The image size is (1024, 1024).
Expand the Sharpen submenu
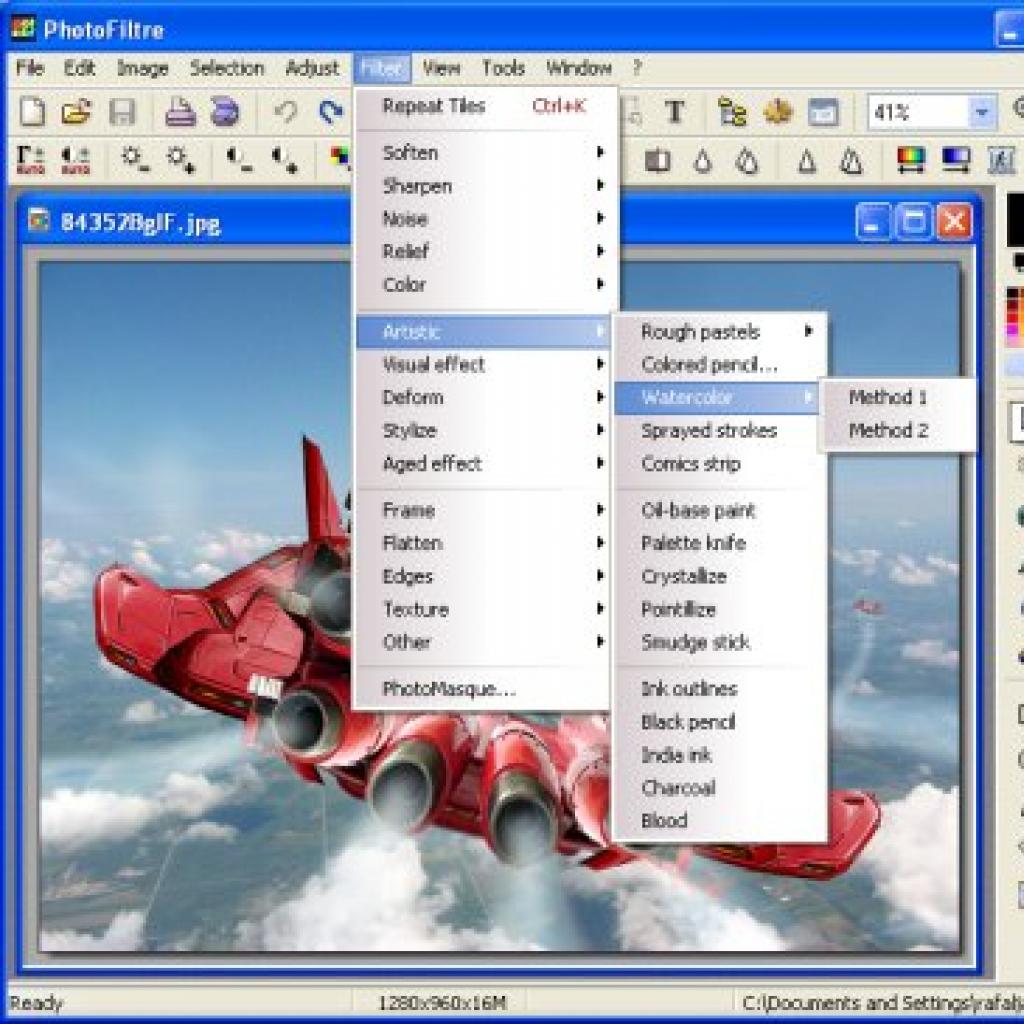(483, 185)
